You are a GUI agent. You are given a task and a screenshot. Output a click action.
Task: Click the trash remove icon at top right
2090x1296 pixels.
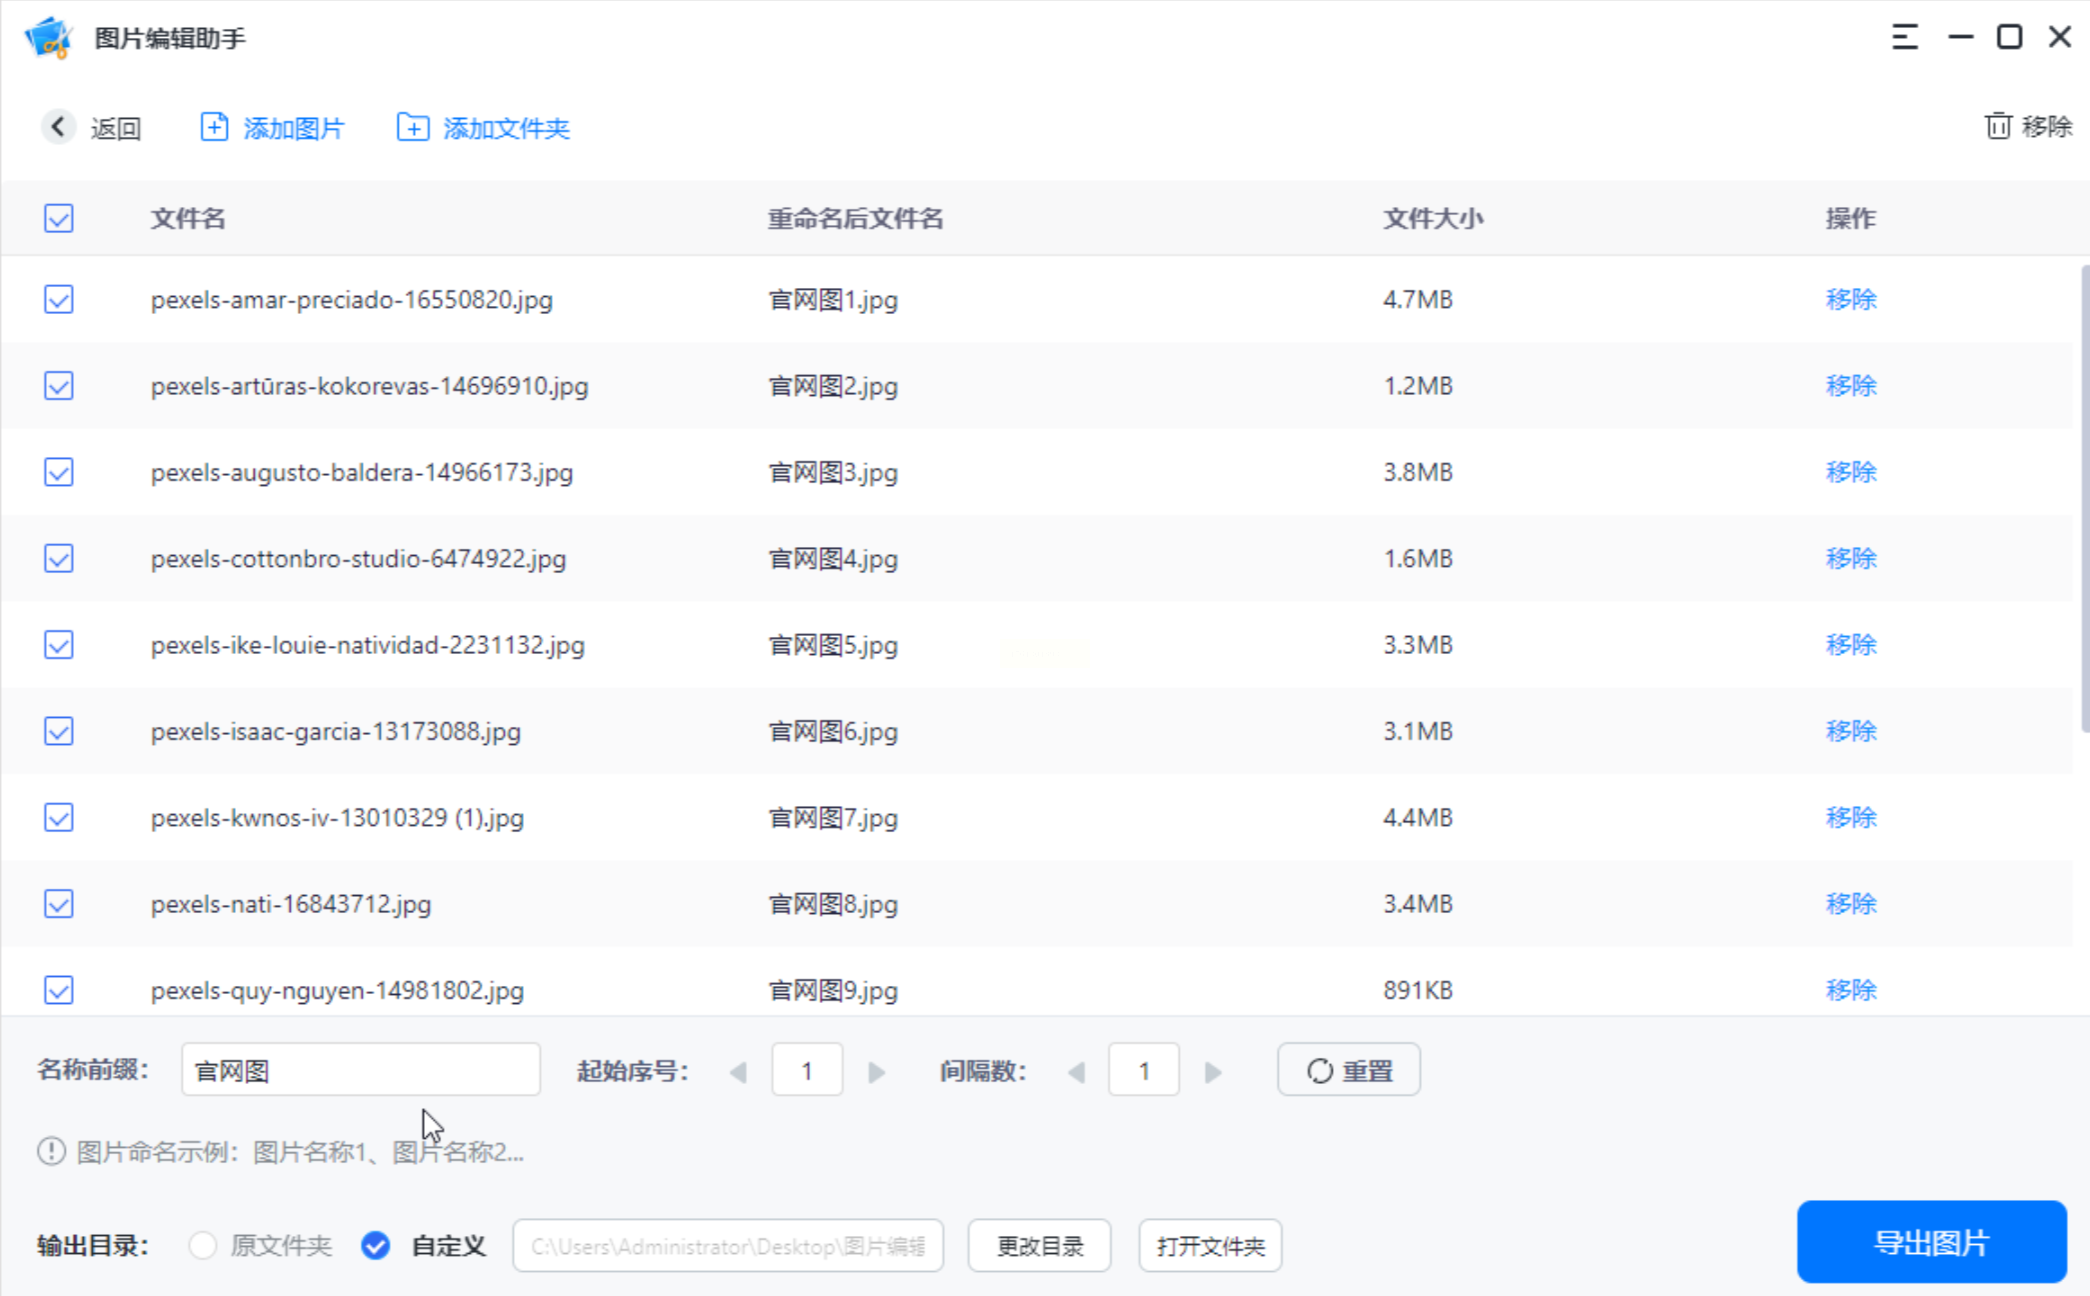point(1997,126)
